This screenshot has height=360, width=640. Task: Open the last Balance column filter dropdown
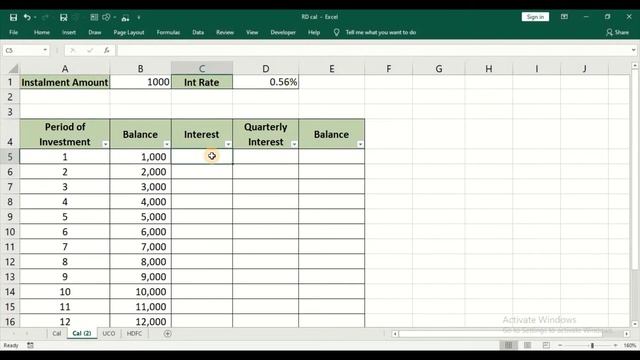(360, 144)
